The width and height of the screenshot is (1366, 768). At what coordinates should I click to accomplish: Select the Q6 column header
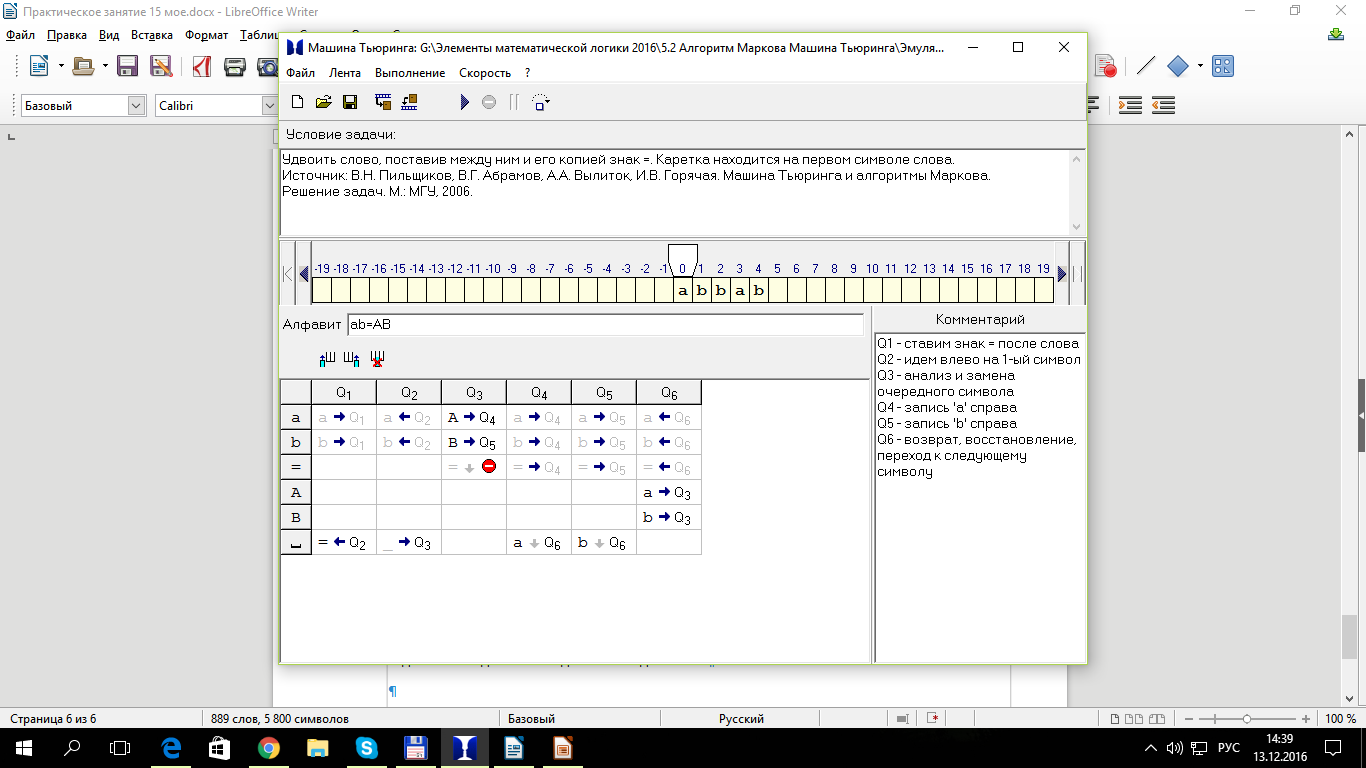(x=669, y=392)
